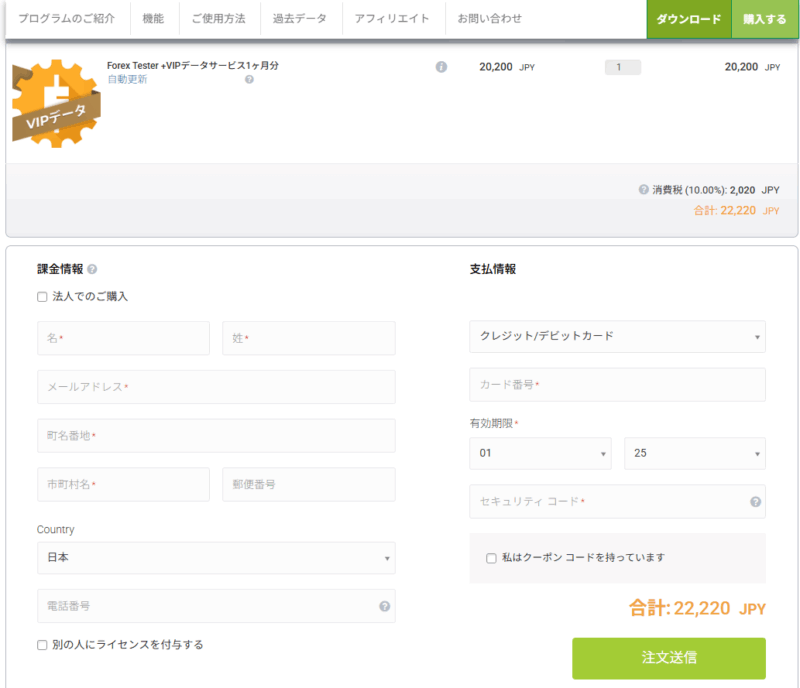Click the help icon beside 消費税
The width and height of the screenshot is (800, 688).
(644, 190)
